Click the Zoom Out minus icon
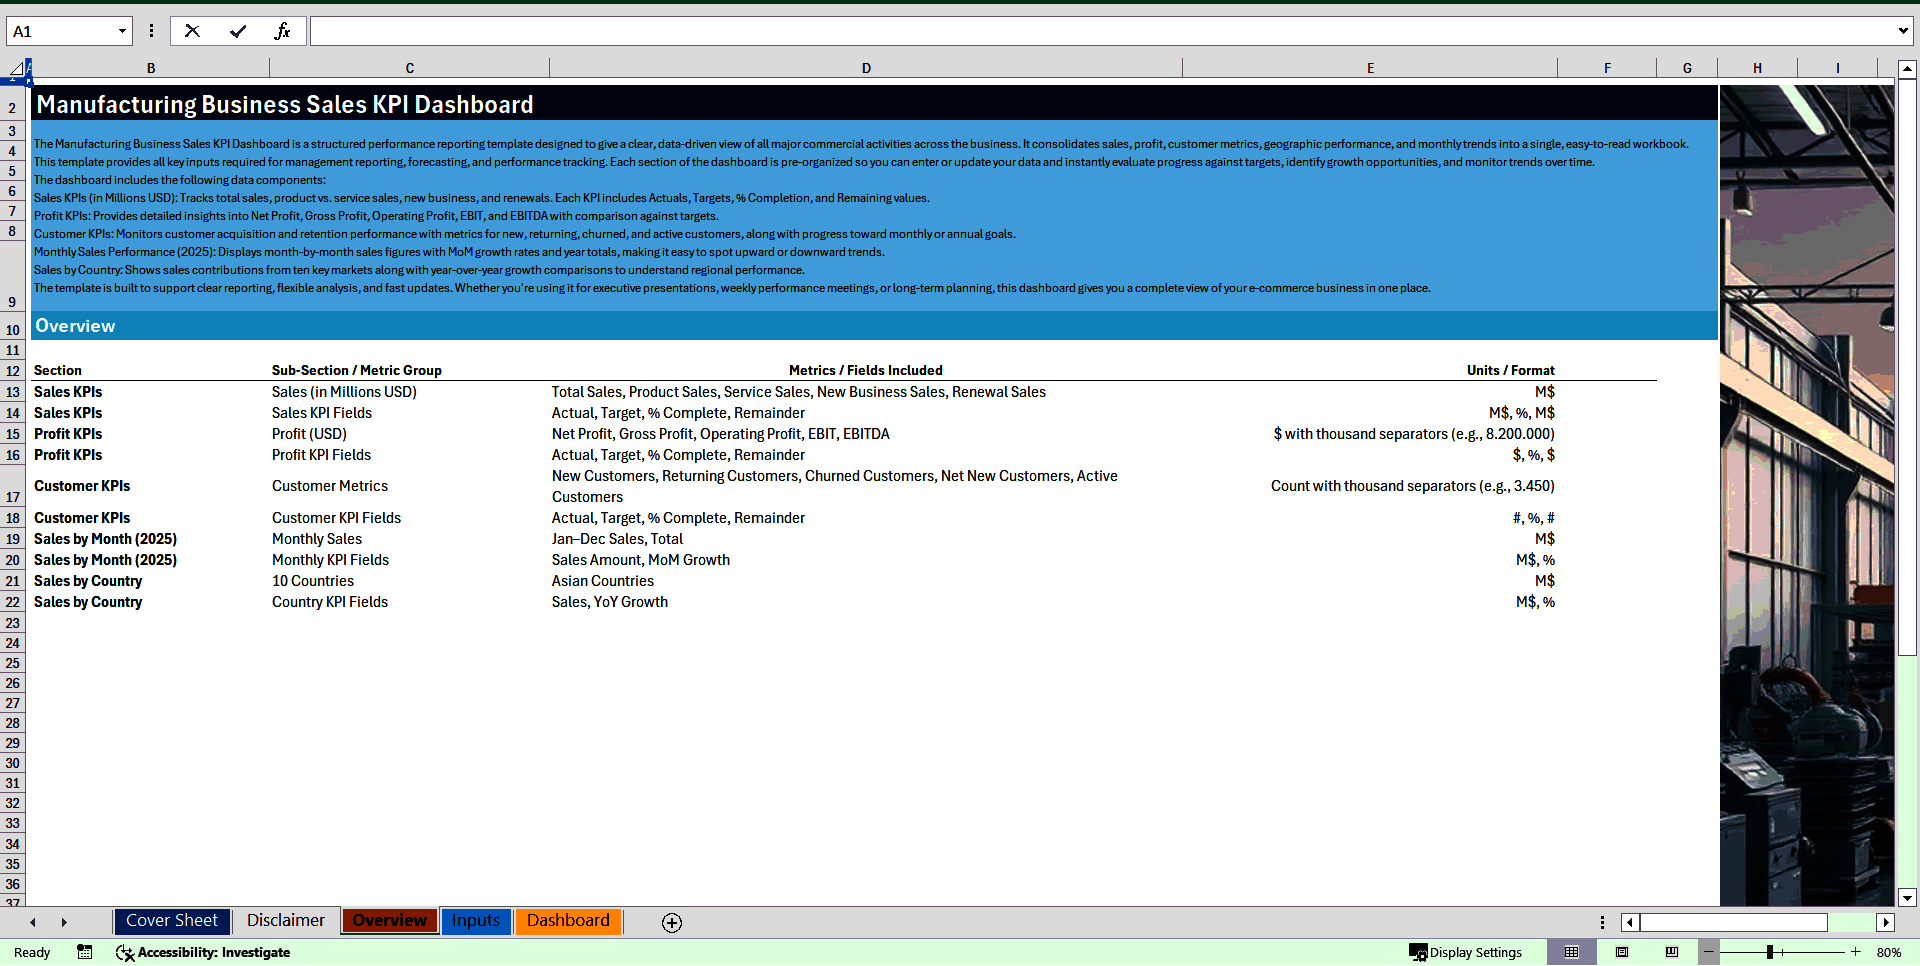Screen dimensions: 1920x966 point(1710,952)
